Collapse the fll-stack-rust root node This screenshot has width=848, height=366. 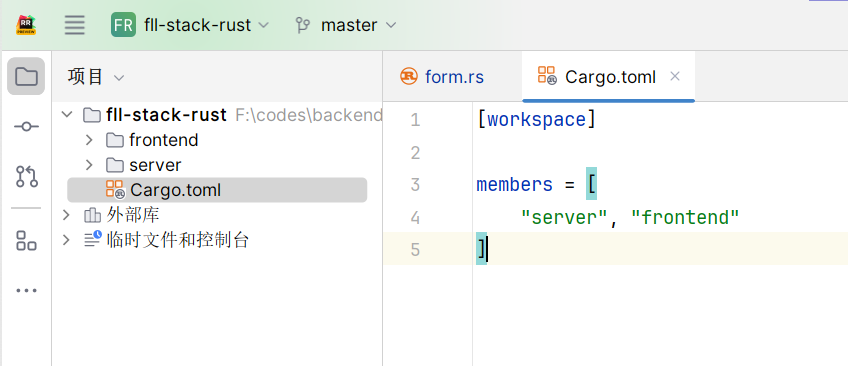[67, 115]
